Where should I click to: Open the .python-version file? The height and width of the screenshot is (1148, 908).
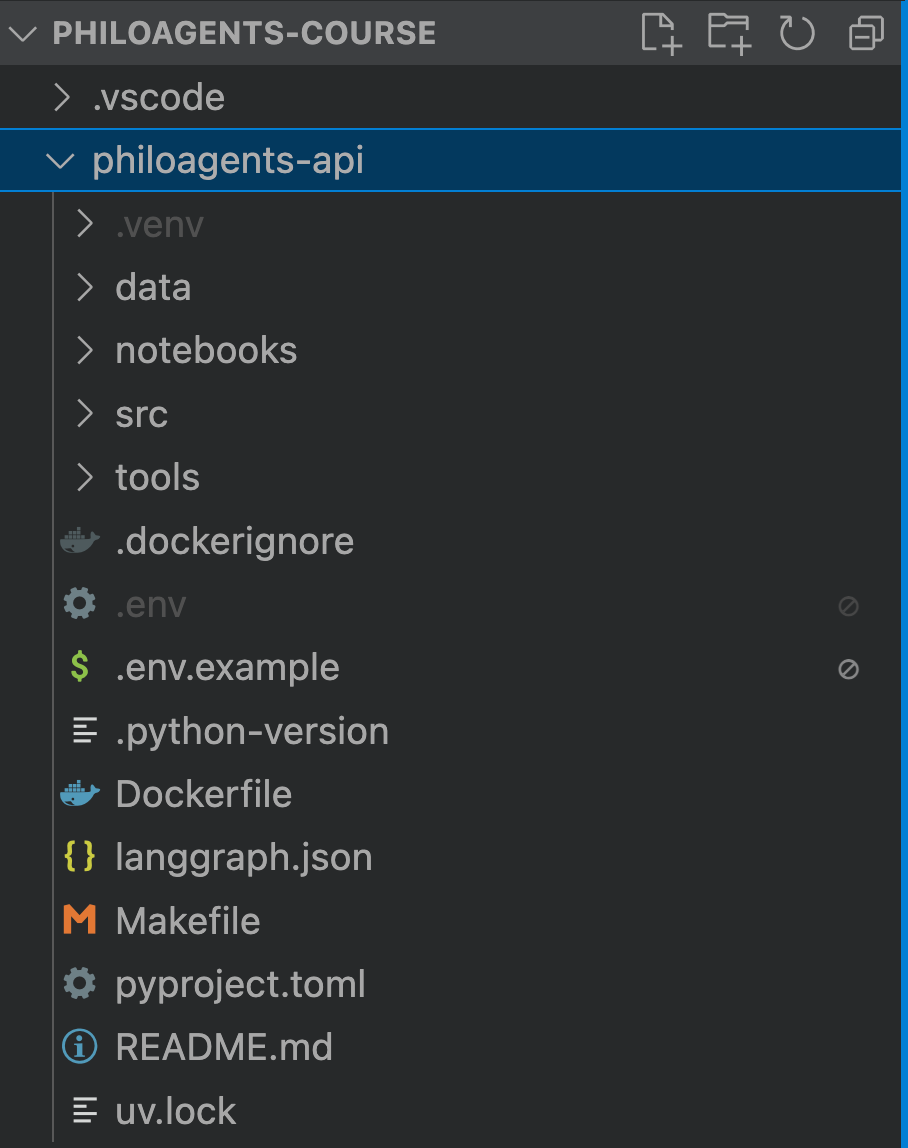point(252,731)
